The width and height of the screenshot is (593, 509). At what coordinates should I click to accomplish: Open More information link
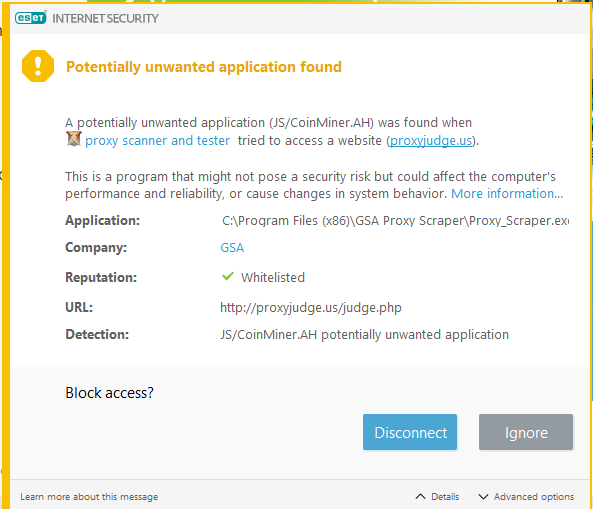coord(507,194)
